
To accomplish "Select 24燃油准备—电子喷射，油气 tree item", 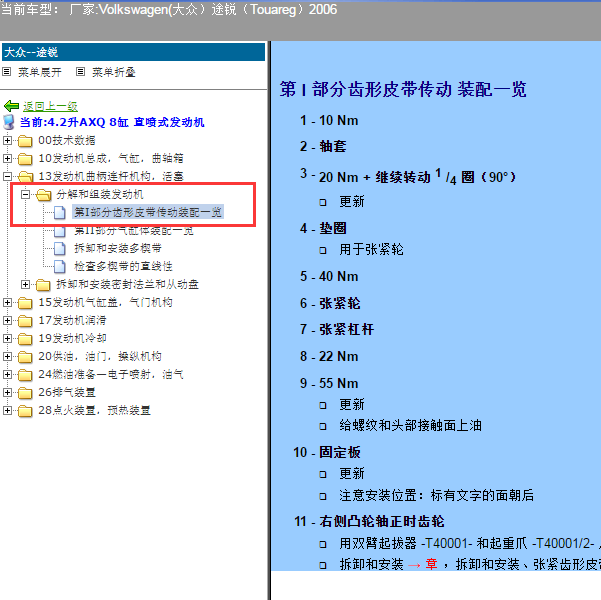I will tap(111, 374).
